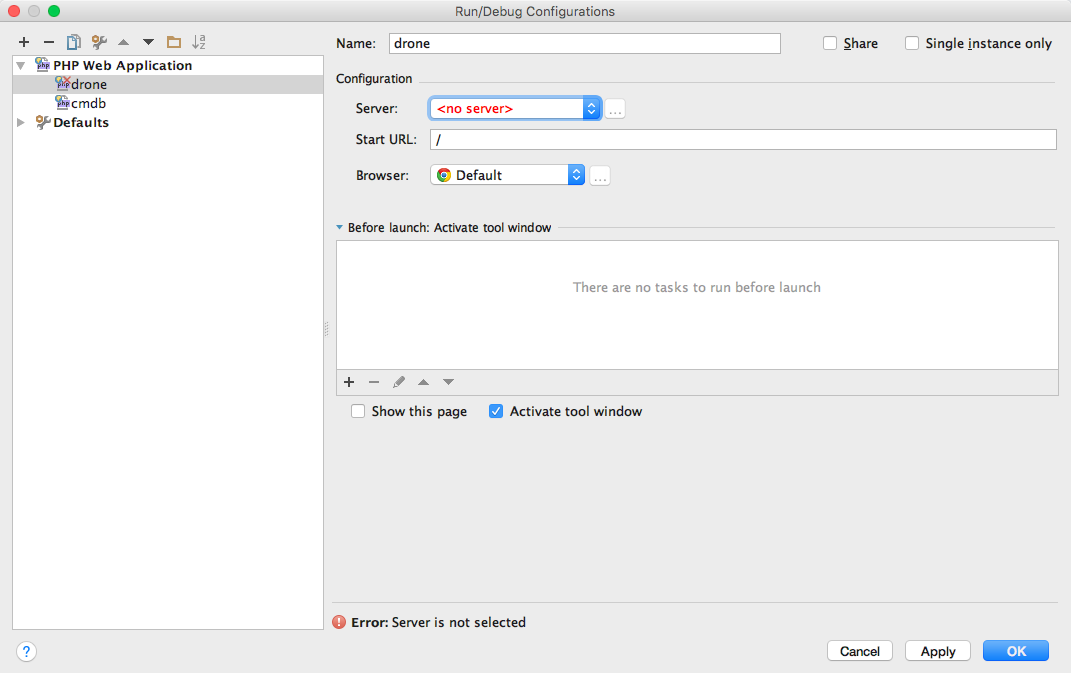Screen dimensions: 1071x673
Task: Click the There are no tasks text
Action: 697,288
